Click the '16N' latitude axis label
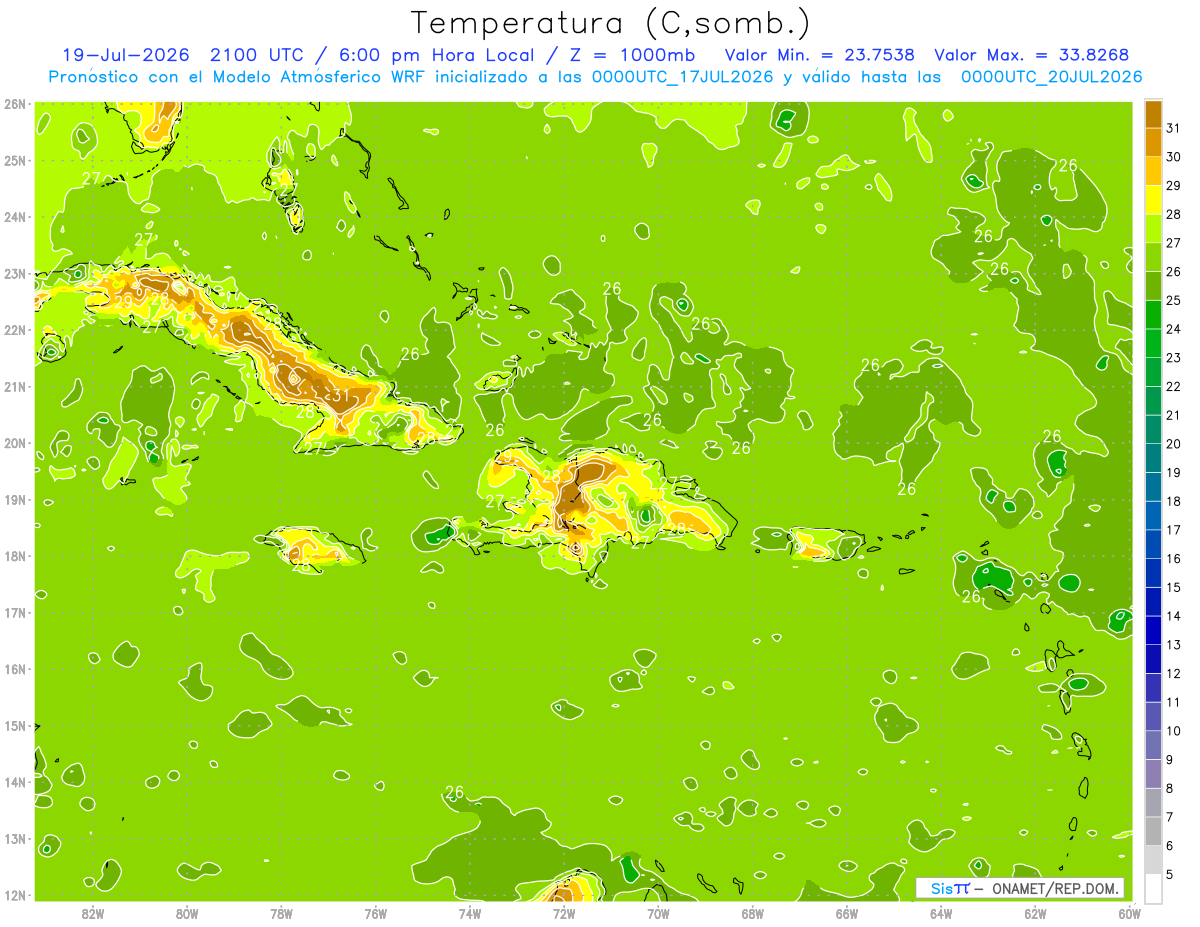Viewport: 1200px width, 927px height. pos(15,669)
